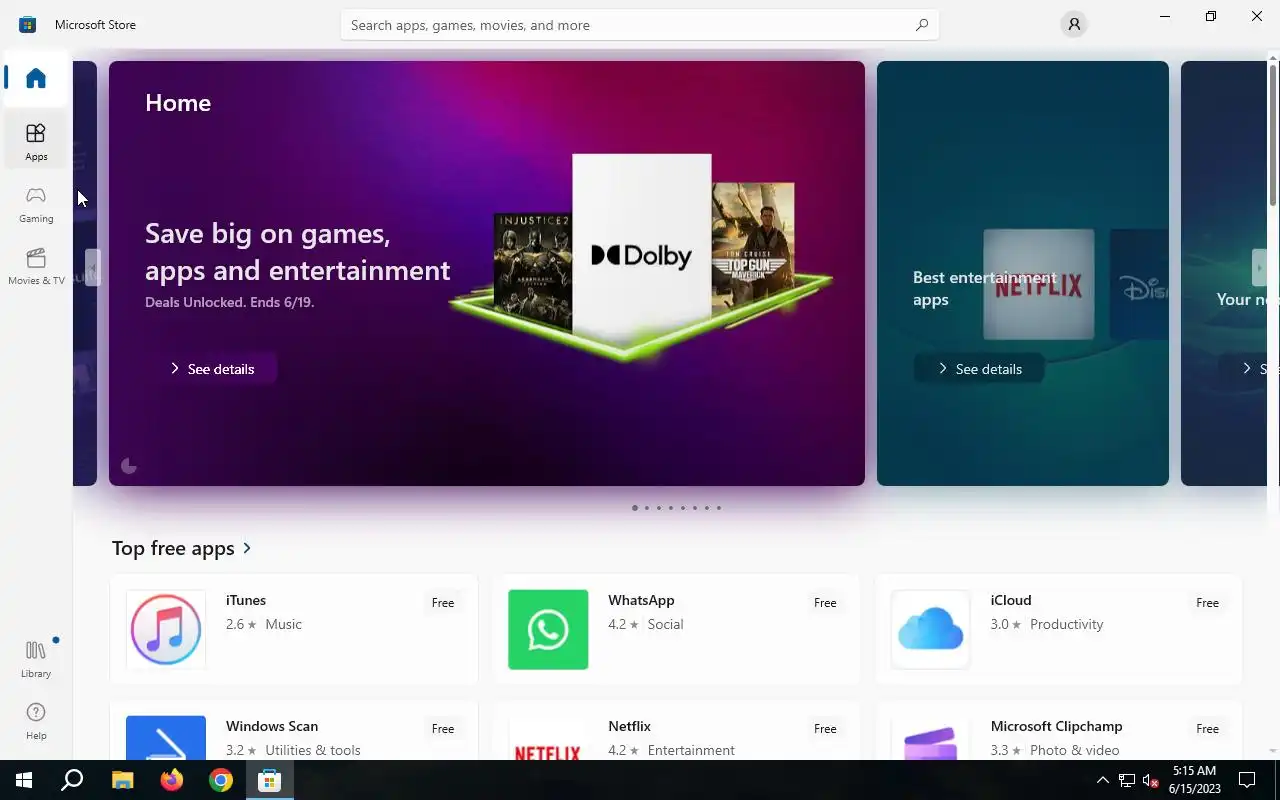Open the Netflix app icon

point(548,738)
